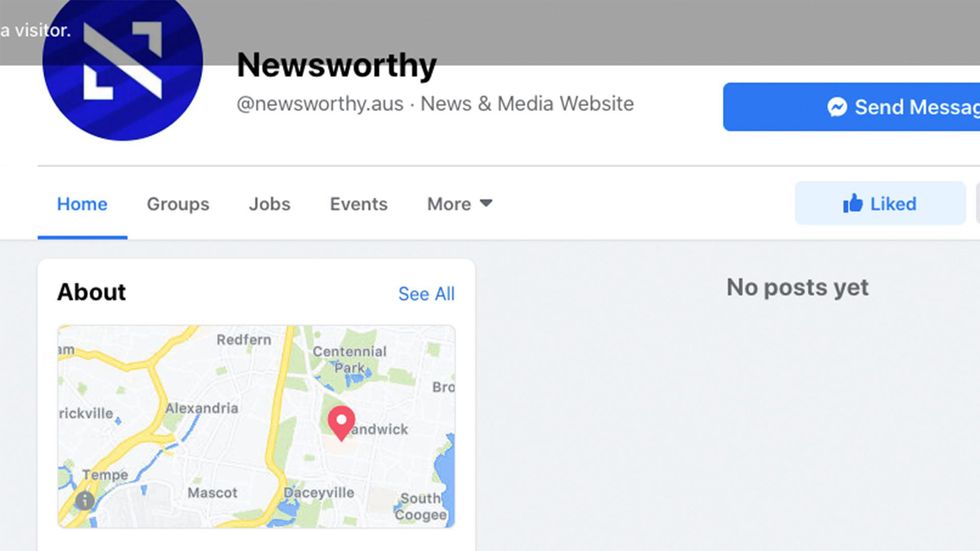Click the Mascot label on the map

click(212, 493)
